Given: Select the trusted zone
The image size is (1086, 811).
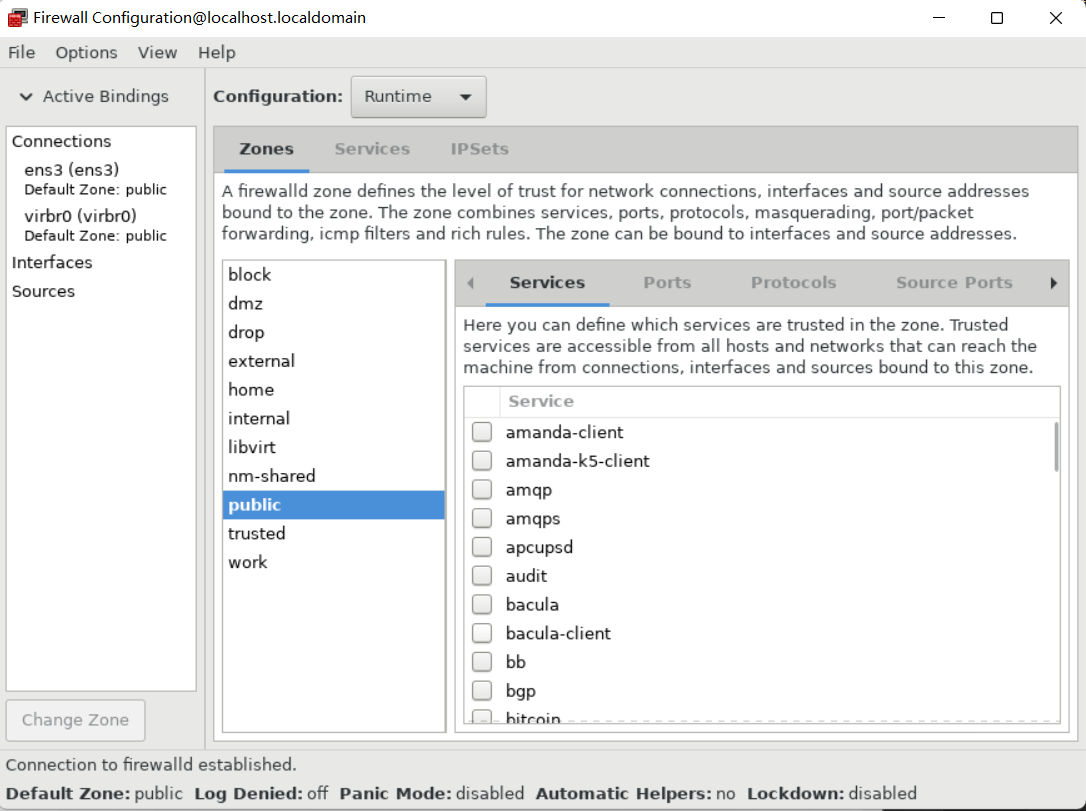Looking at the screenshot, I should [333, 533].
